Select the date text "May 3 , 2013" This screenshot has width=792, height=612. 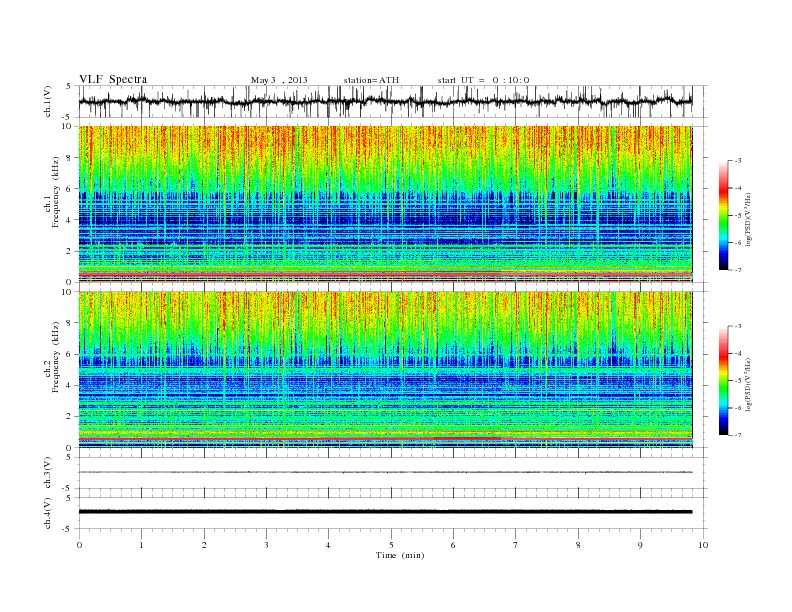pos(279,80)
